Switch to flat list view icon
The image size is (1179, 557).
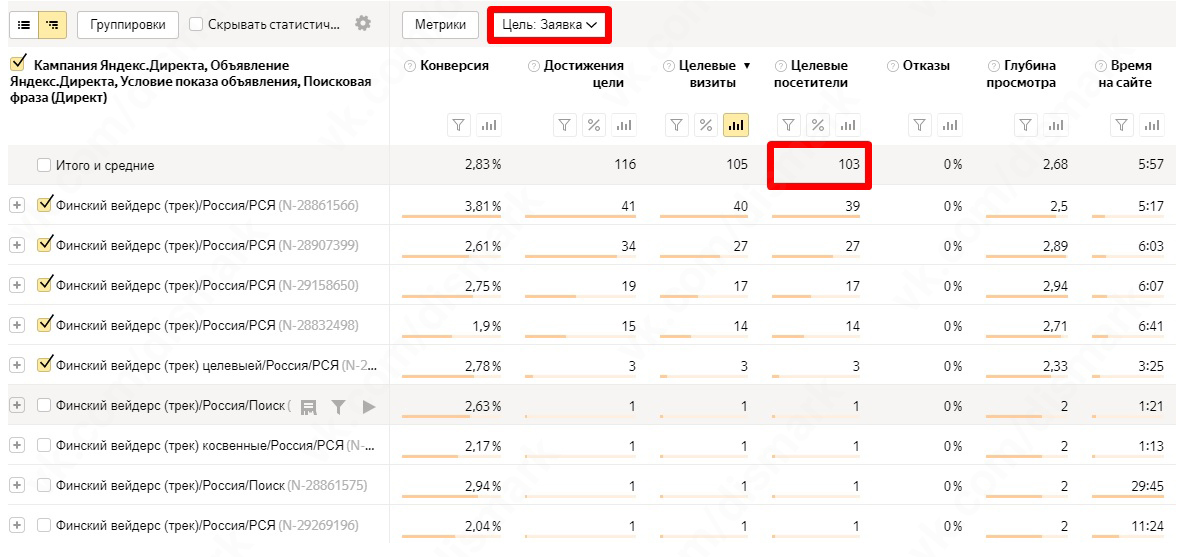tap(24, 24)
